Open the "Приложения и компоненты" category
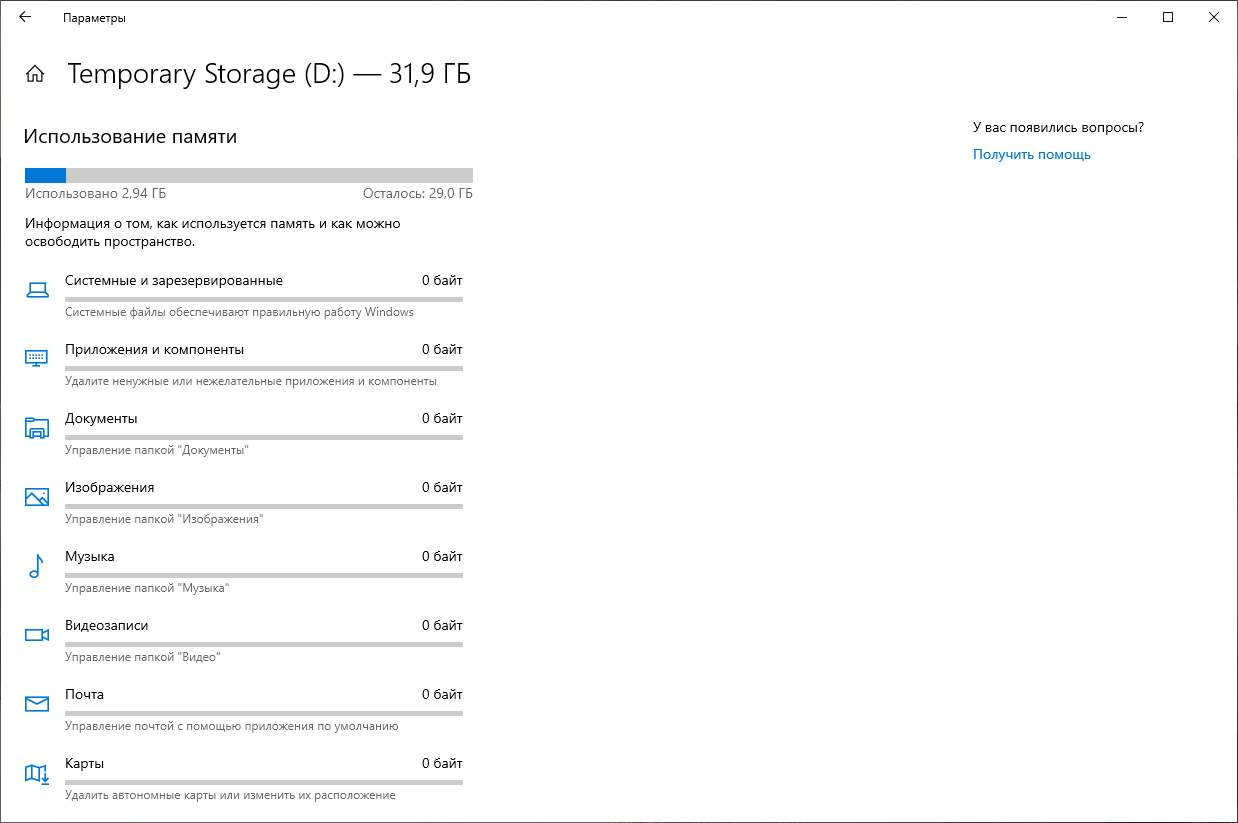The image size is (1238, 823). point(155,350)
